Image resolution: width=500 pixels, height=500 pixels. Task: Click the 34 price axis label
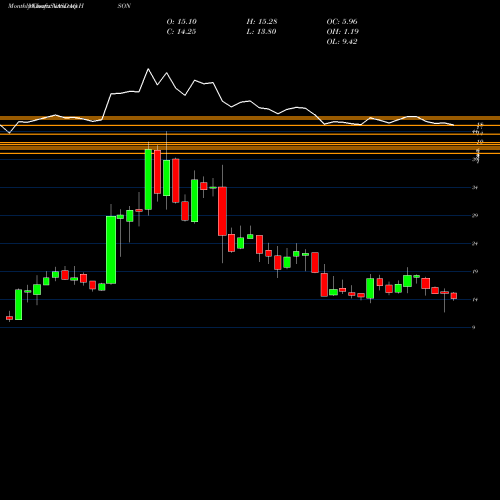[475, 188]
